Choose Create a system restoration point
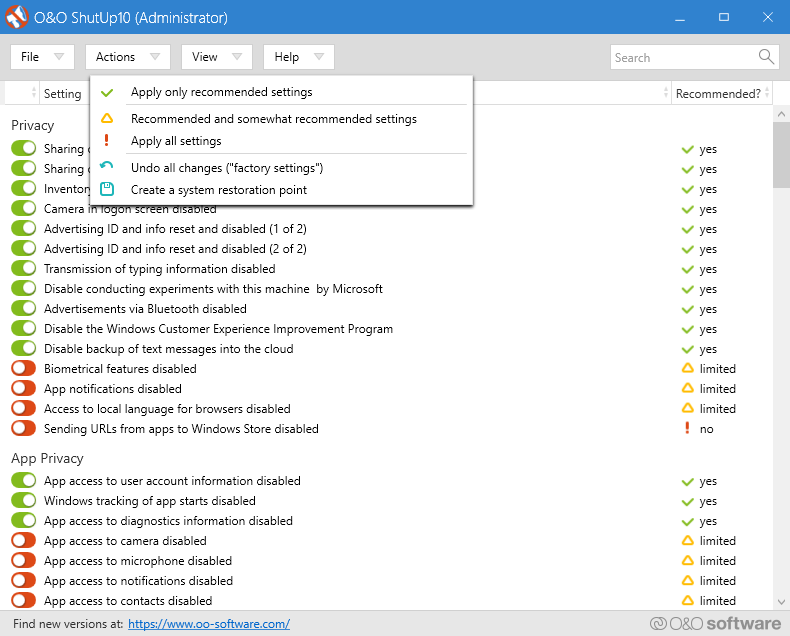 click(x=218, y=190)
